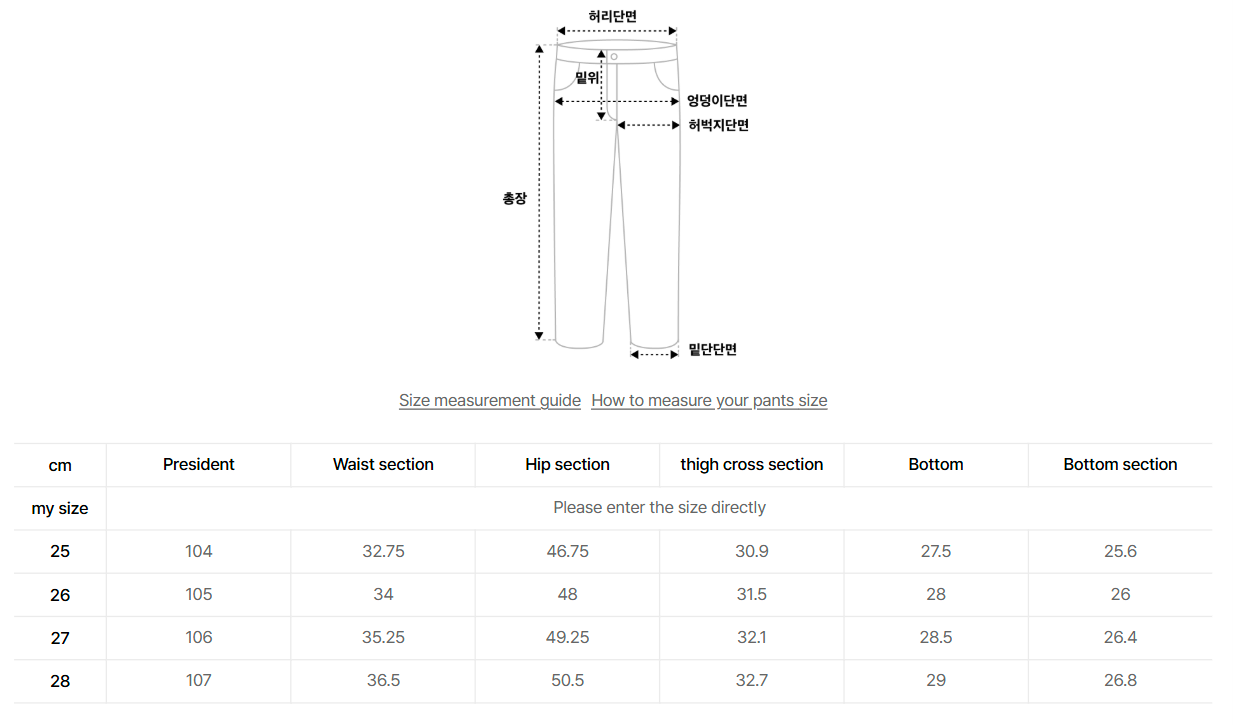
Task: Click the 31.5 thigh value for size 26
Action: (x=751, y=595)
